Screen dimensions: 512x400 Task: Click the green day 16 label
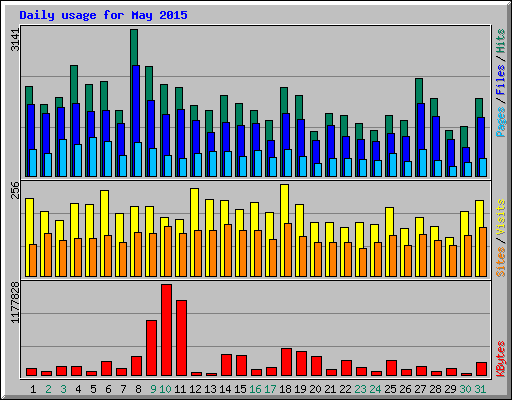pos(255,389)
